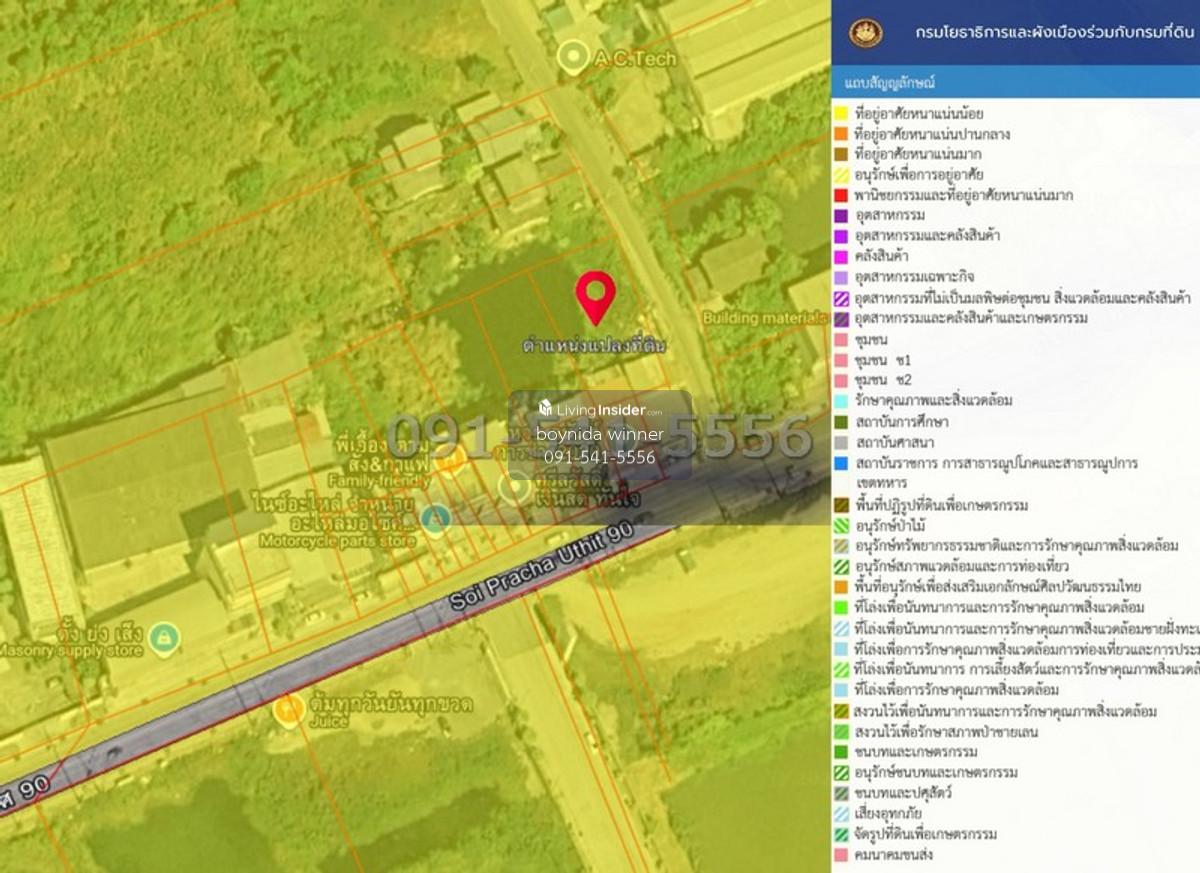Click the red land parcel location pin
The image size is (1200, 873).
(x=595, y=297)
